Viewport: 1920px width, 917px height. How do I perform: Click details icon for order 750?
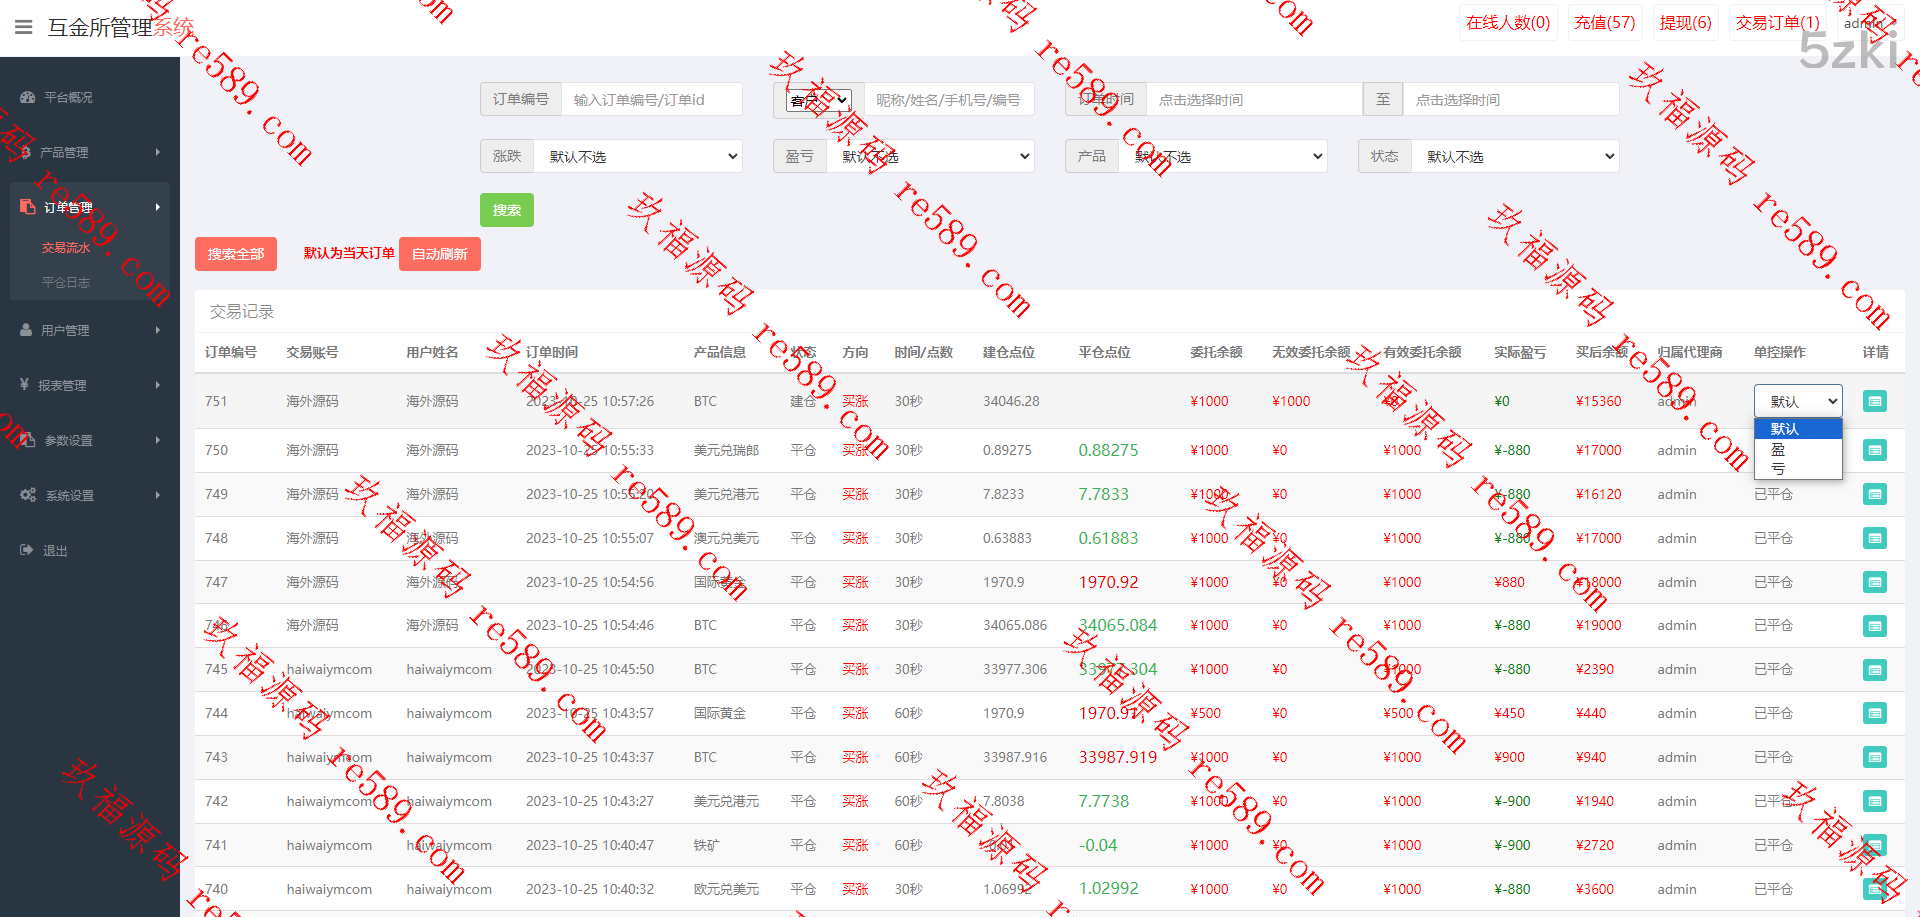[x=1874, y=450]
